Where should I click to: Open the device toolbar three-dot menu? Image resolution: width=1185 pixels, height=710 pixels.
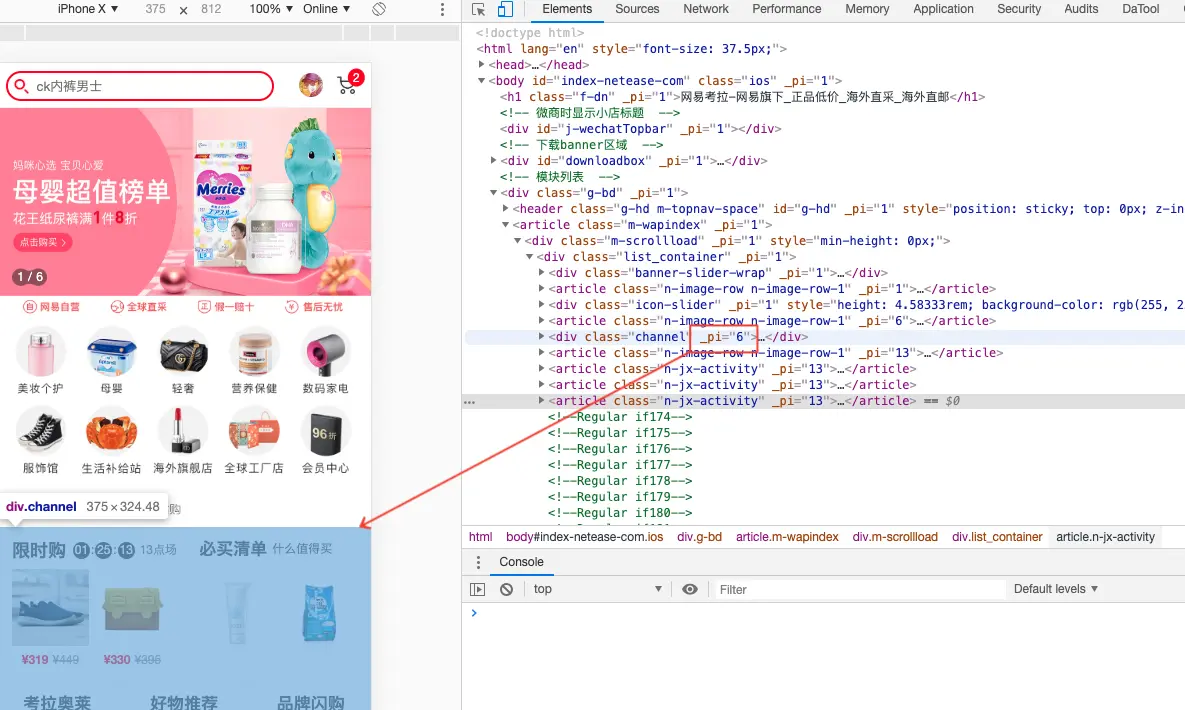click(x=442, y=9)
